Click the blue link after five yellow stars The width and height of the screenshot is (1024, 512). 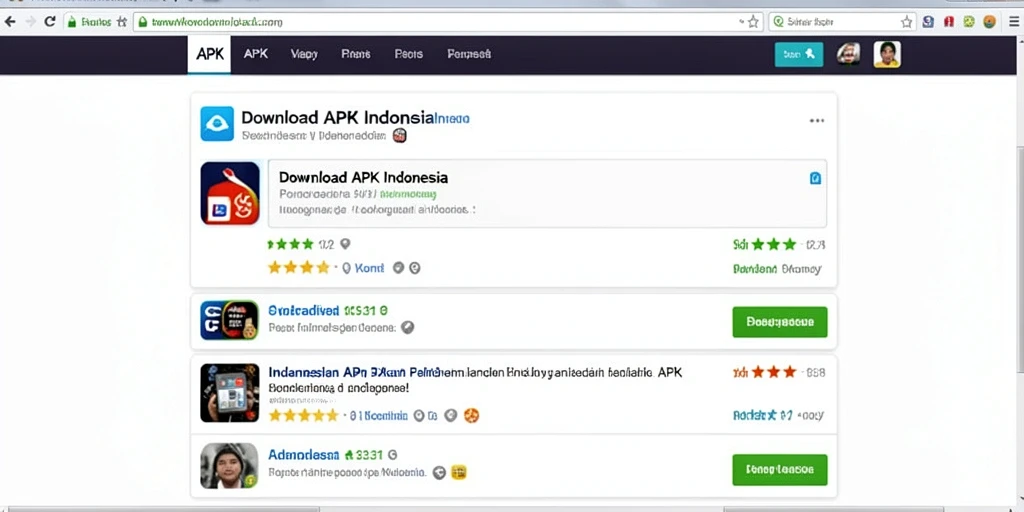(x=378, y=415)
